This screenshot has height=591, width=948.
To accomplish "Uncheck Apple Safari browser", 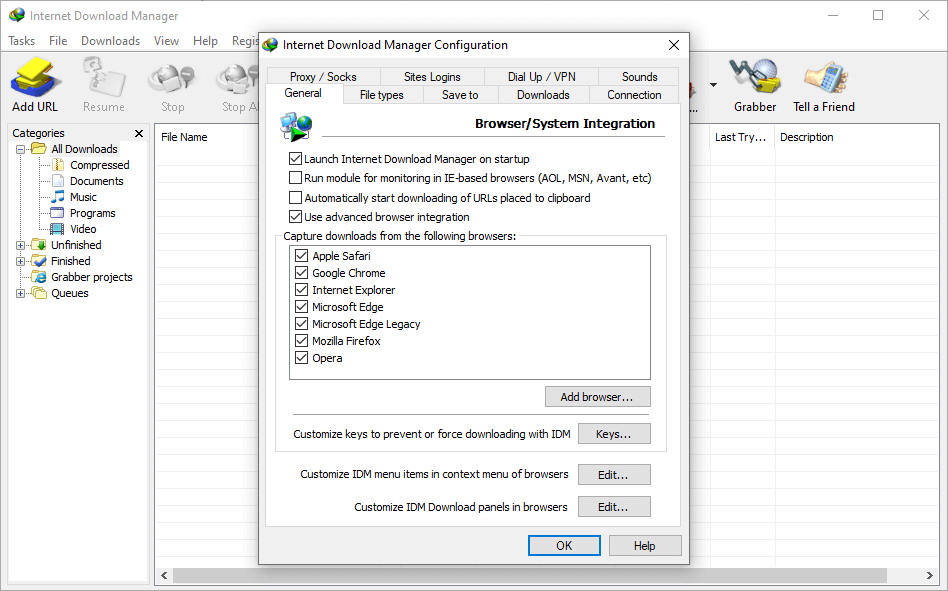I will [302, 256].
